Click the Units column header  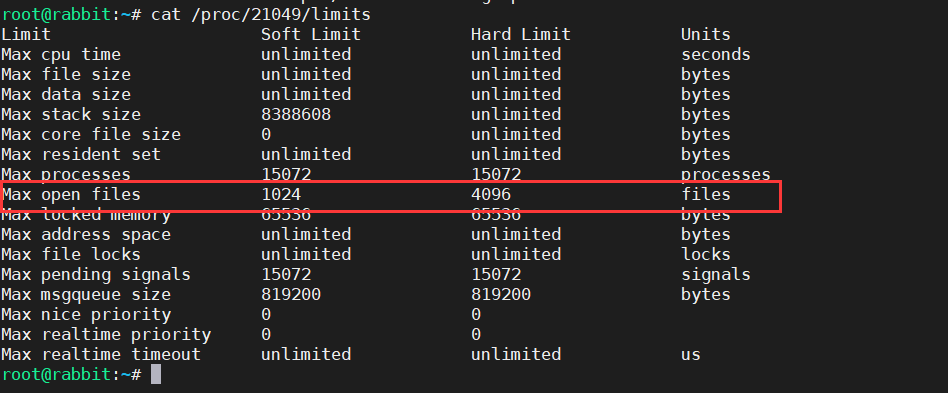click(x=706, y=34)
